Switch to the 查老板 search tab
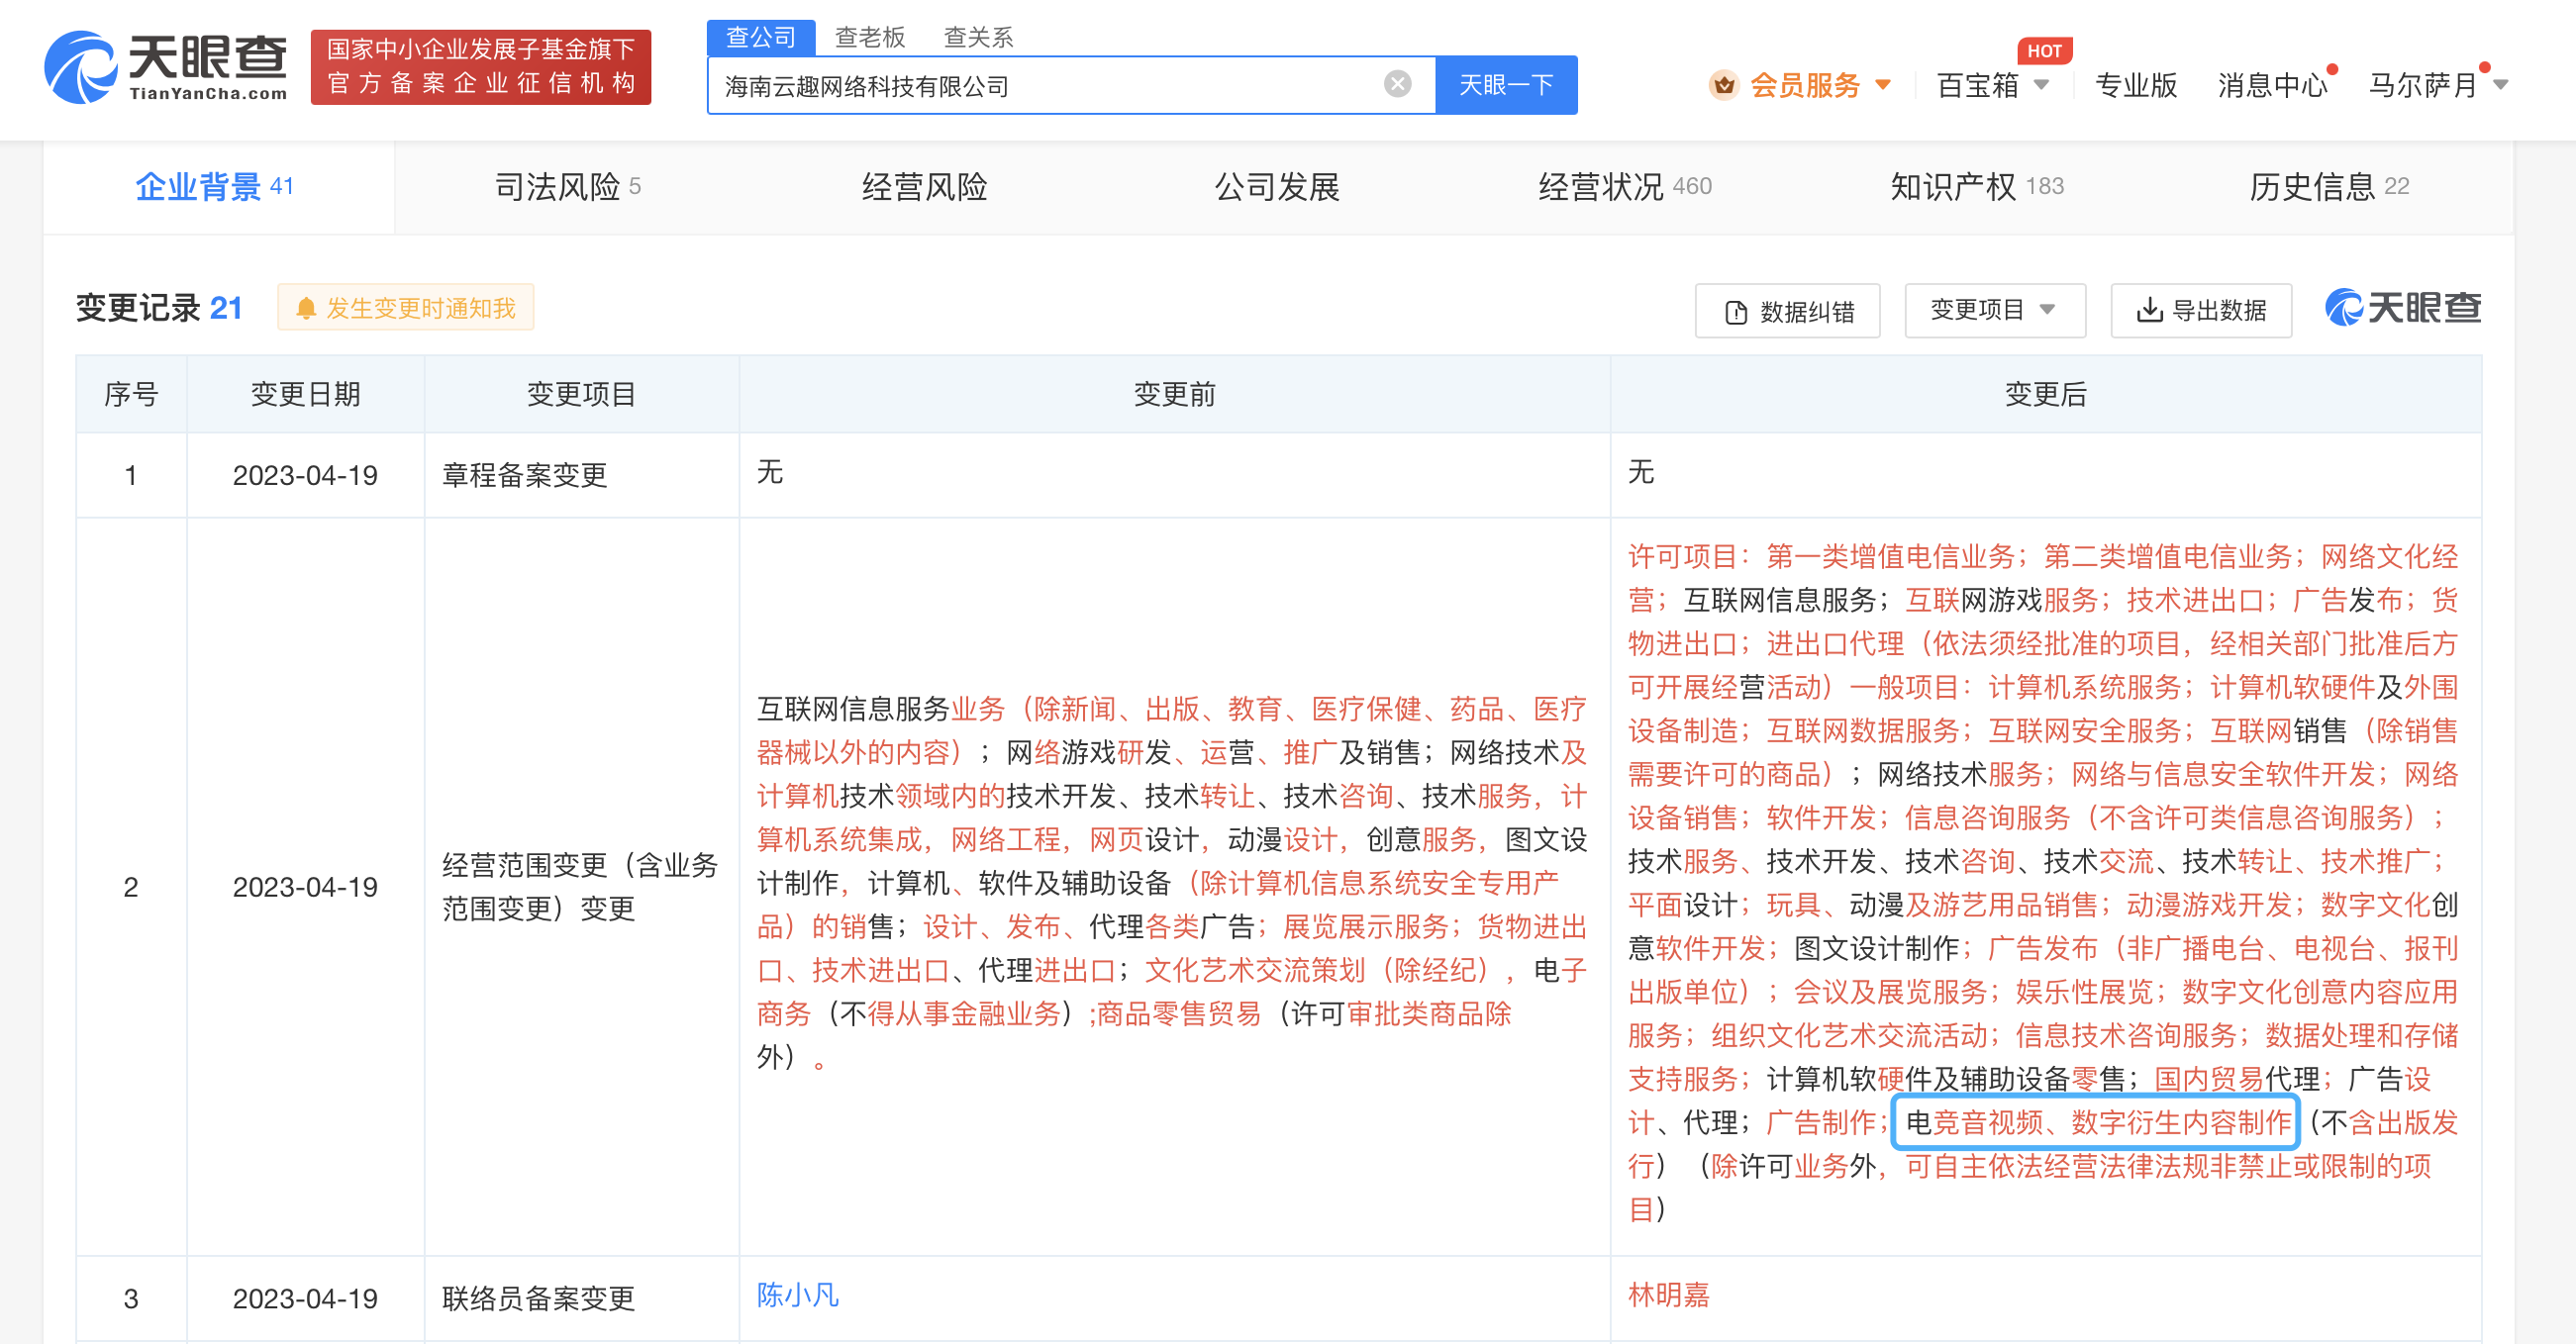Screen dimensions: 2576x1344 click(x=869, y=38)
